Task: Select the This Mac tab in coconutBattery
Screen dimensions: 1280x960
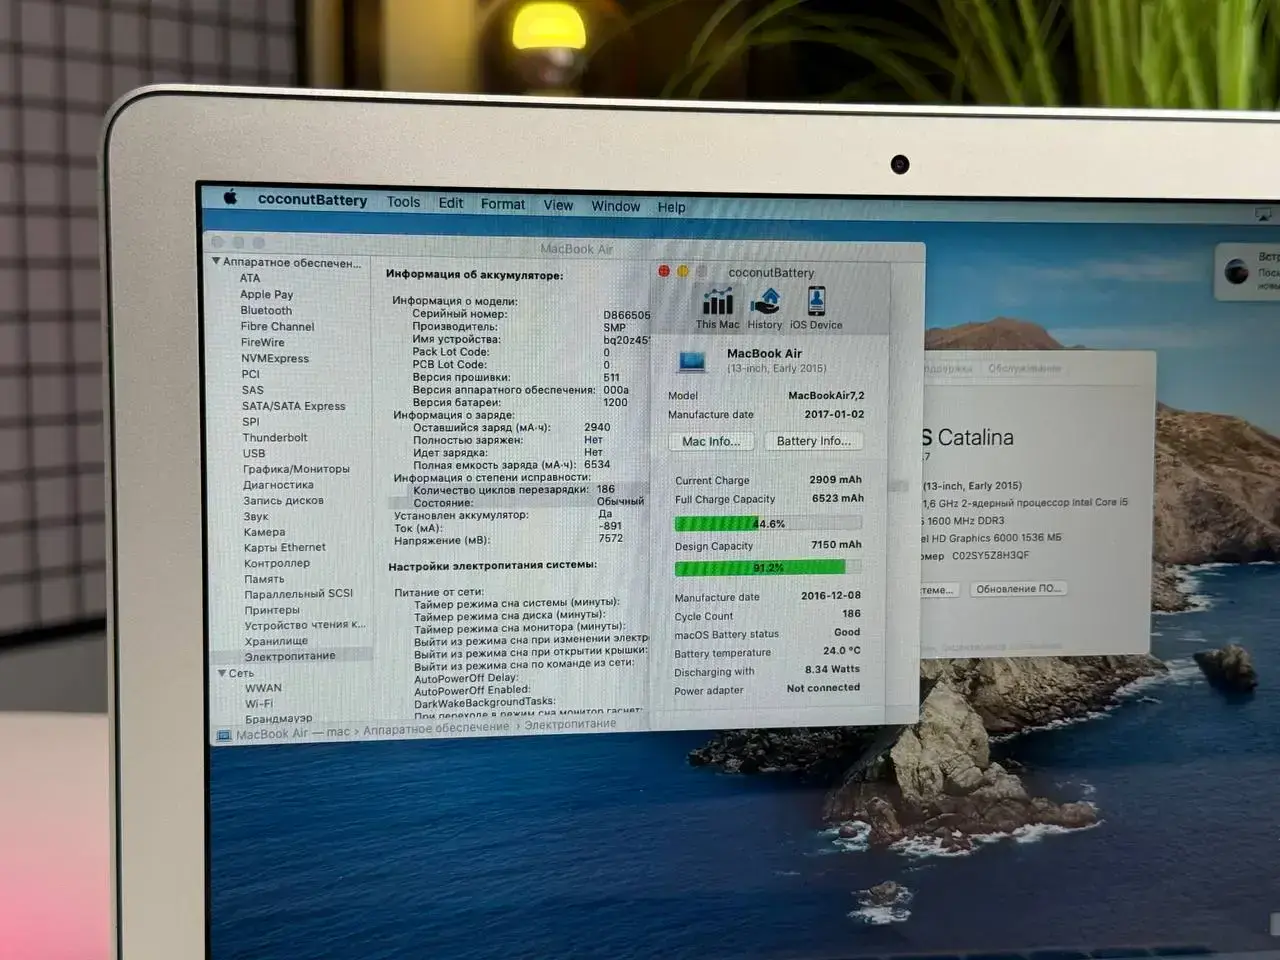Action: (x=717, y=308)
